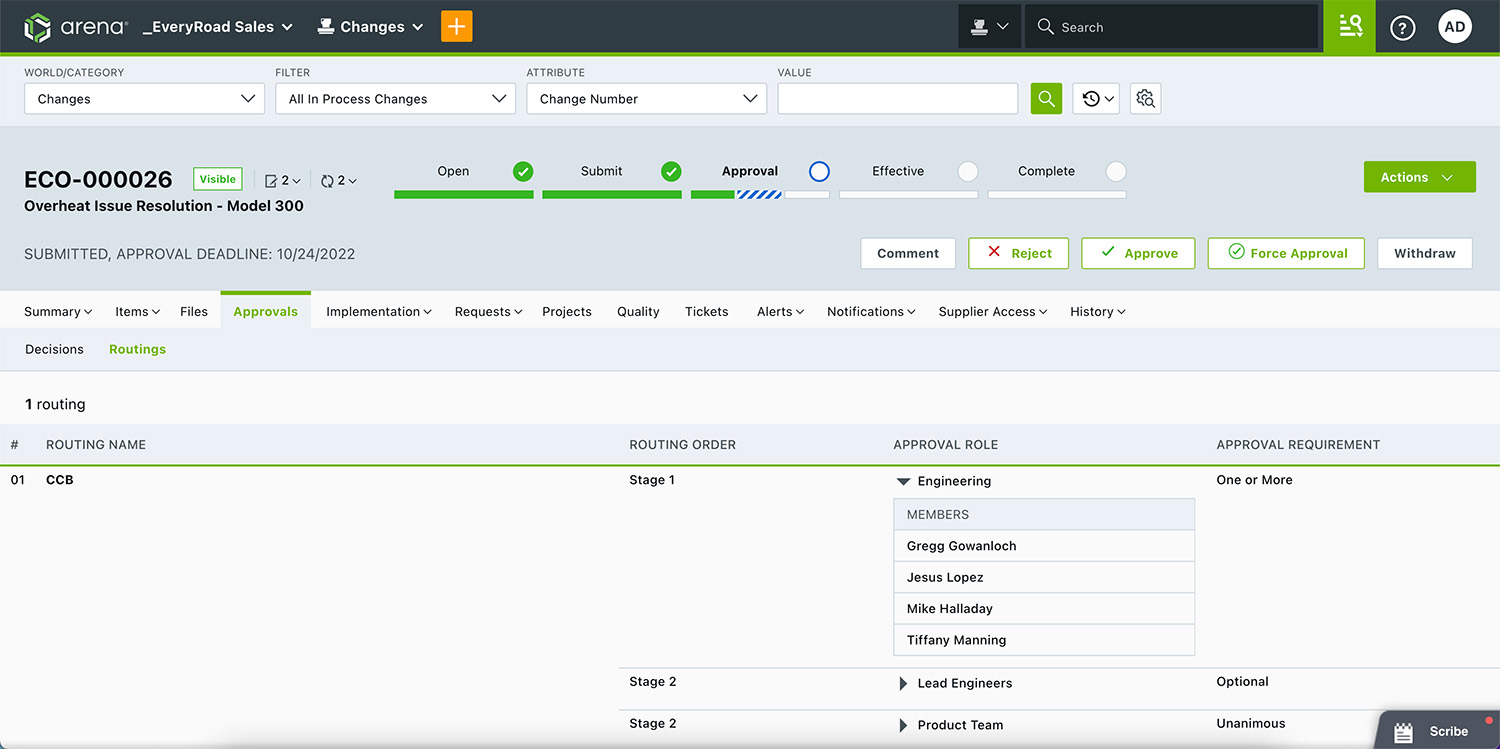
Task: Switch to the Decisions tab
Action: pyautogui.click(x=54, y=348)
